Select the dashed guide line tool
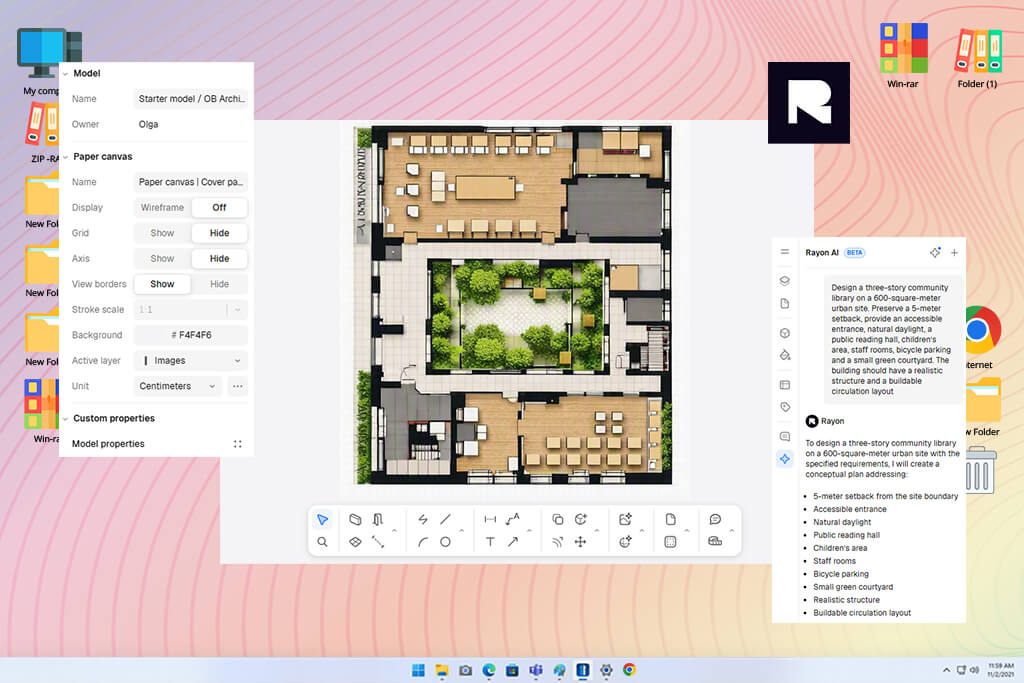 tap(378, 542)
